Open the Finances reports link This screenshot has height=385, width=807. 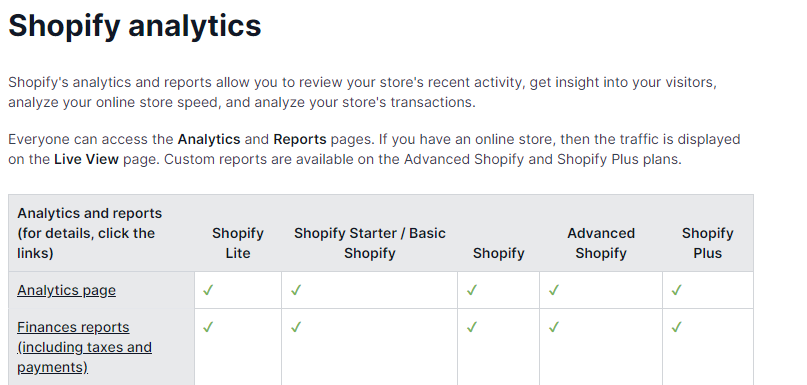point(84,347)
